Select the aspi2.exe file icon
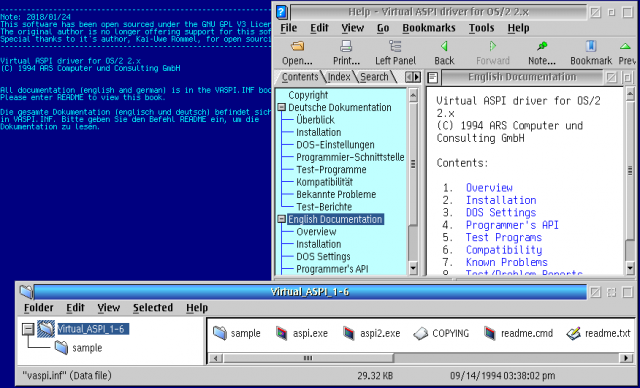Viewport: 640px width, 388px height. pos(349,333)
